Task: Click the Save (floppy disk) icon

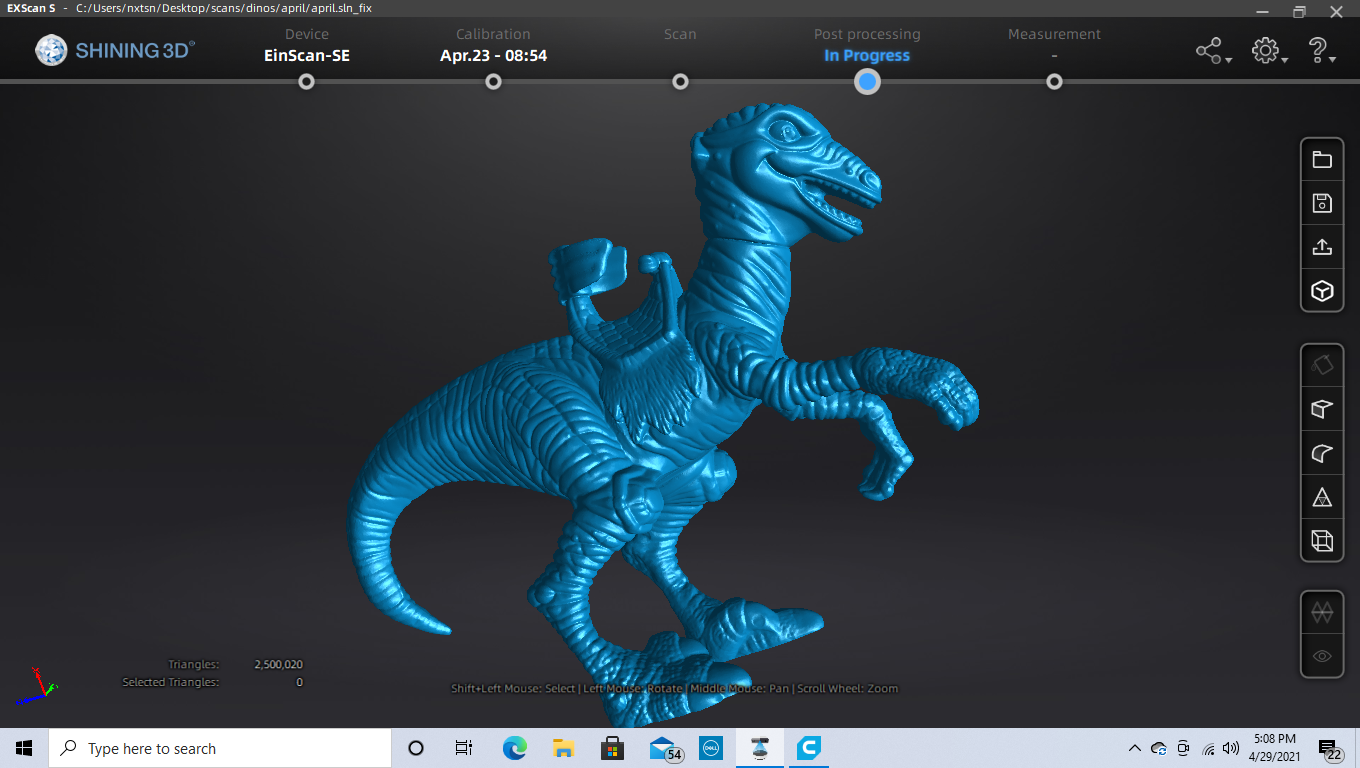Action: click(x=1322, y=203)
